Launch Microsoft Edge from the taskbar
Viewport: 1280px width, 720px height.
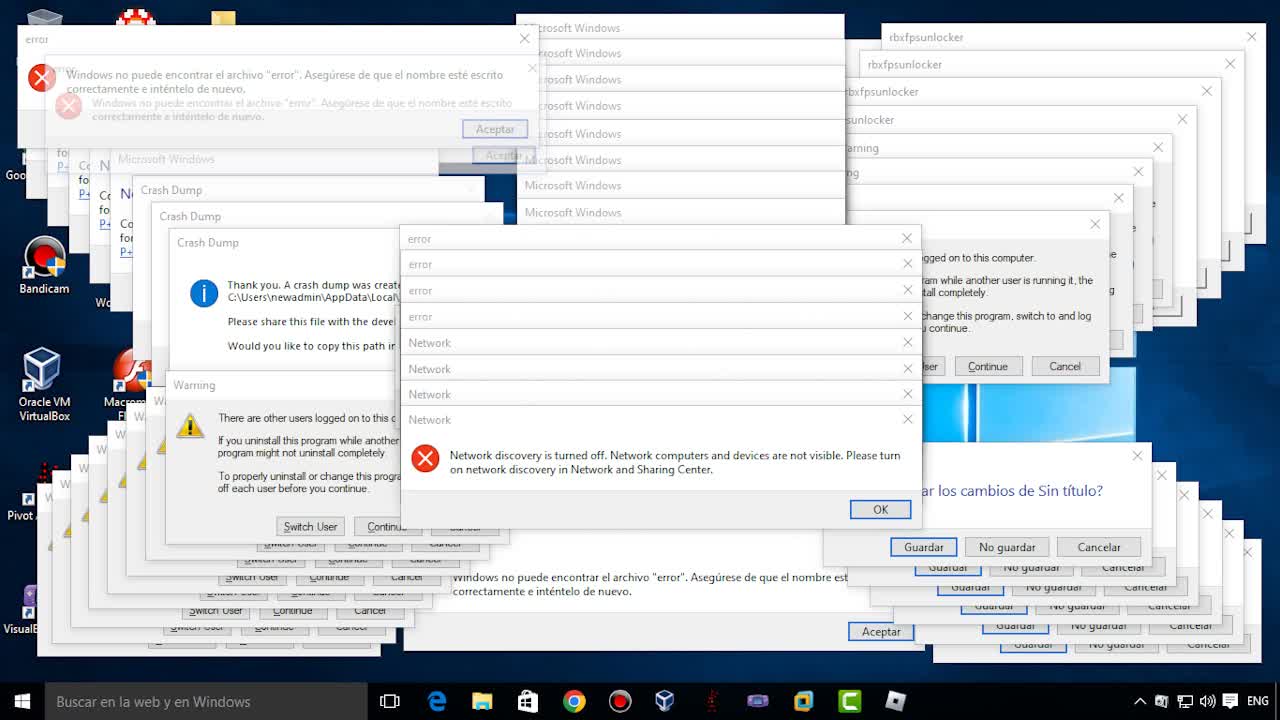click(x=437, y=701)
